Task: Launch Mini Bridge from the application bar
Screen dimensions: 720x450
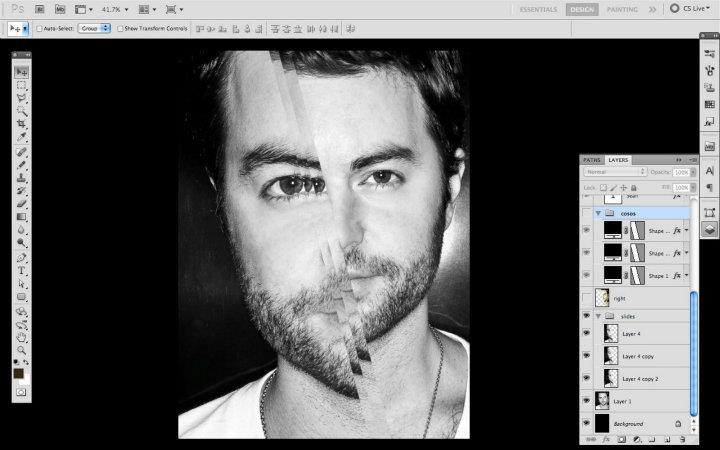Action: click(x=60, y=9)
